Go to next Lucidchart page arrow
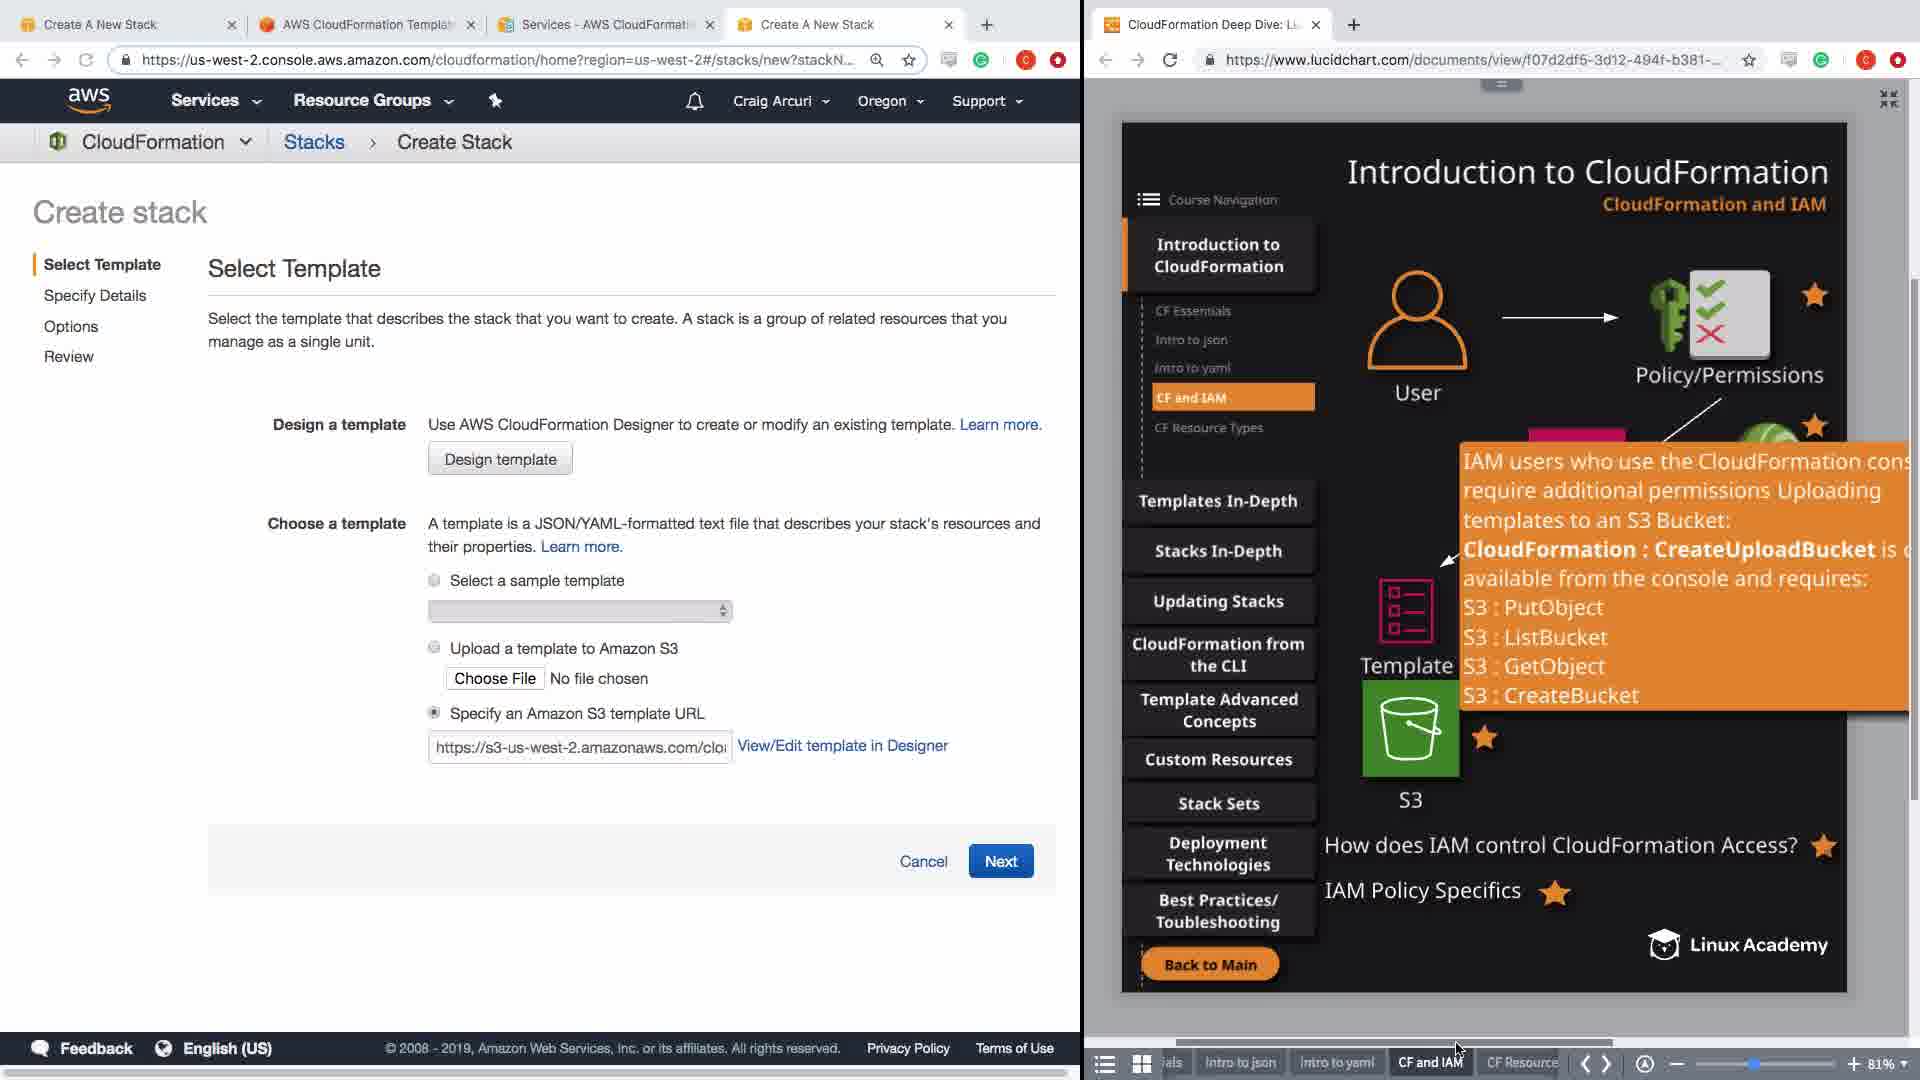Viewport: 1920px width, 1080px height. coord(1607,1064)
